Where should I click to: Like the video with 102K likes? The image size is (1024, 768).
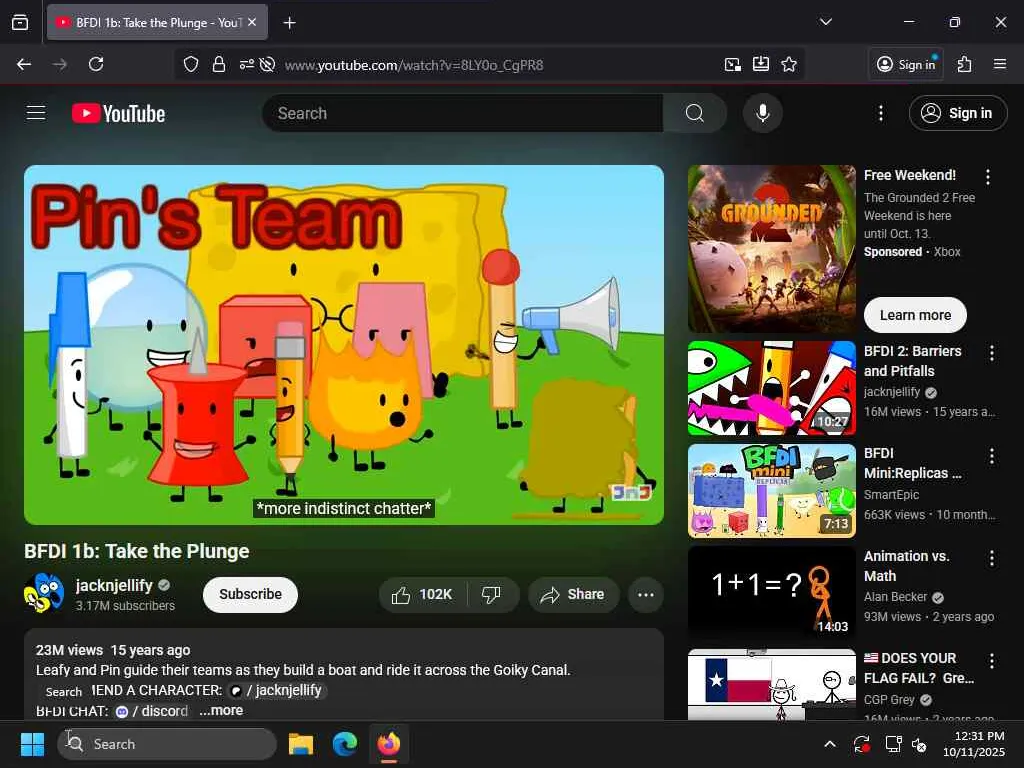[422, 594]
